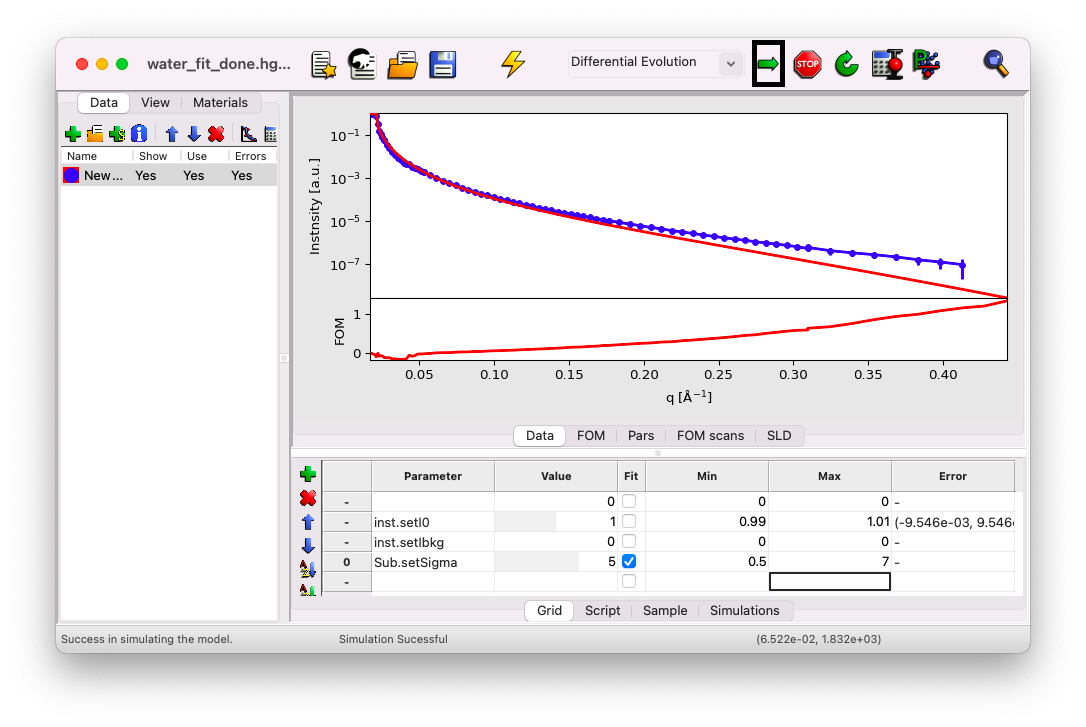Image resolution: width=1086 pixels, height=727 pixels.
Task: Click the Max cell in the empty last row
Action: tap(830, 582)
